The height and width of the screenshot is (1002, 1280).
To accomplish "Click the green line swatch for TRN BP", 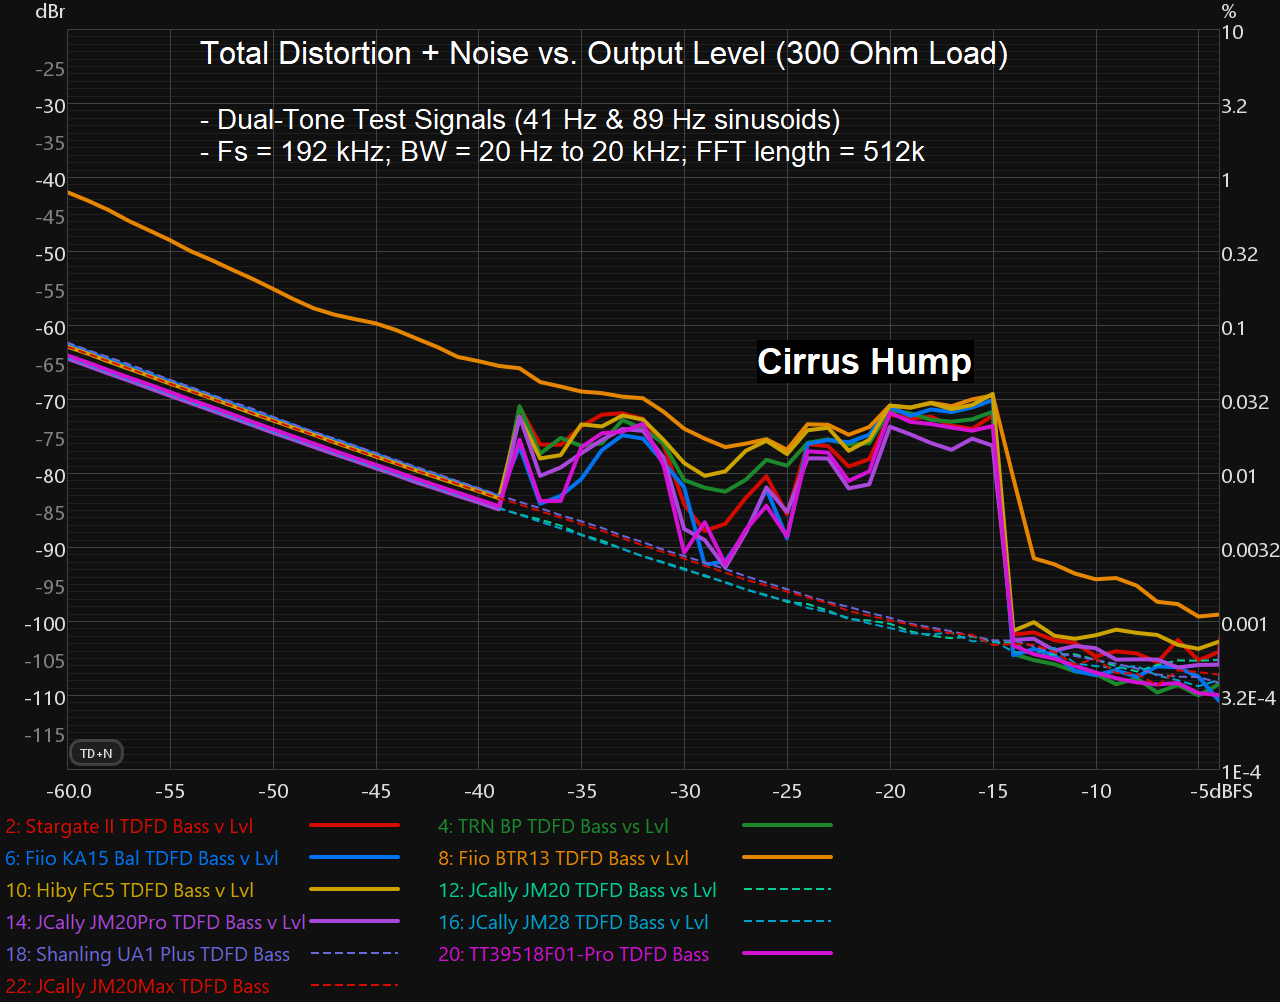I will pyautogui.click(x=788, y=825).
